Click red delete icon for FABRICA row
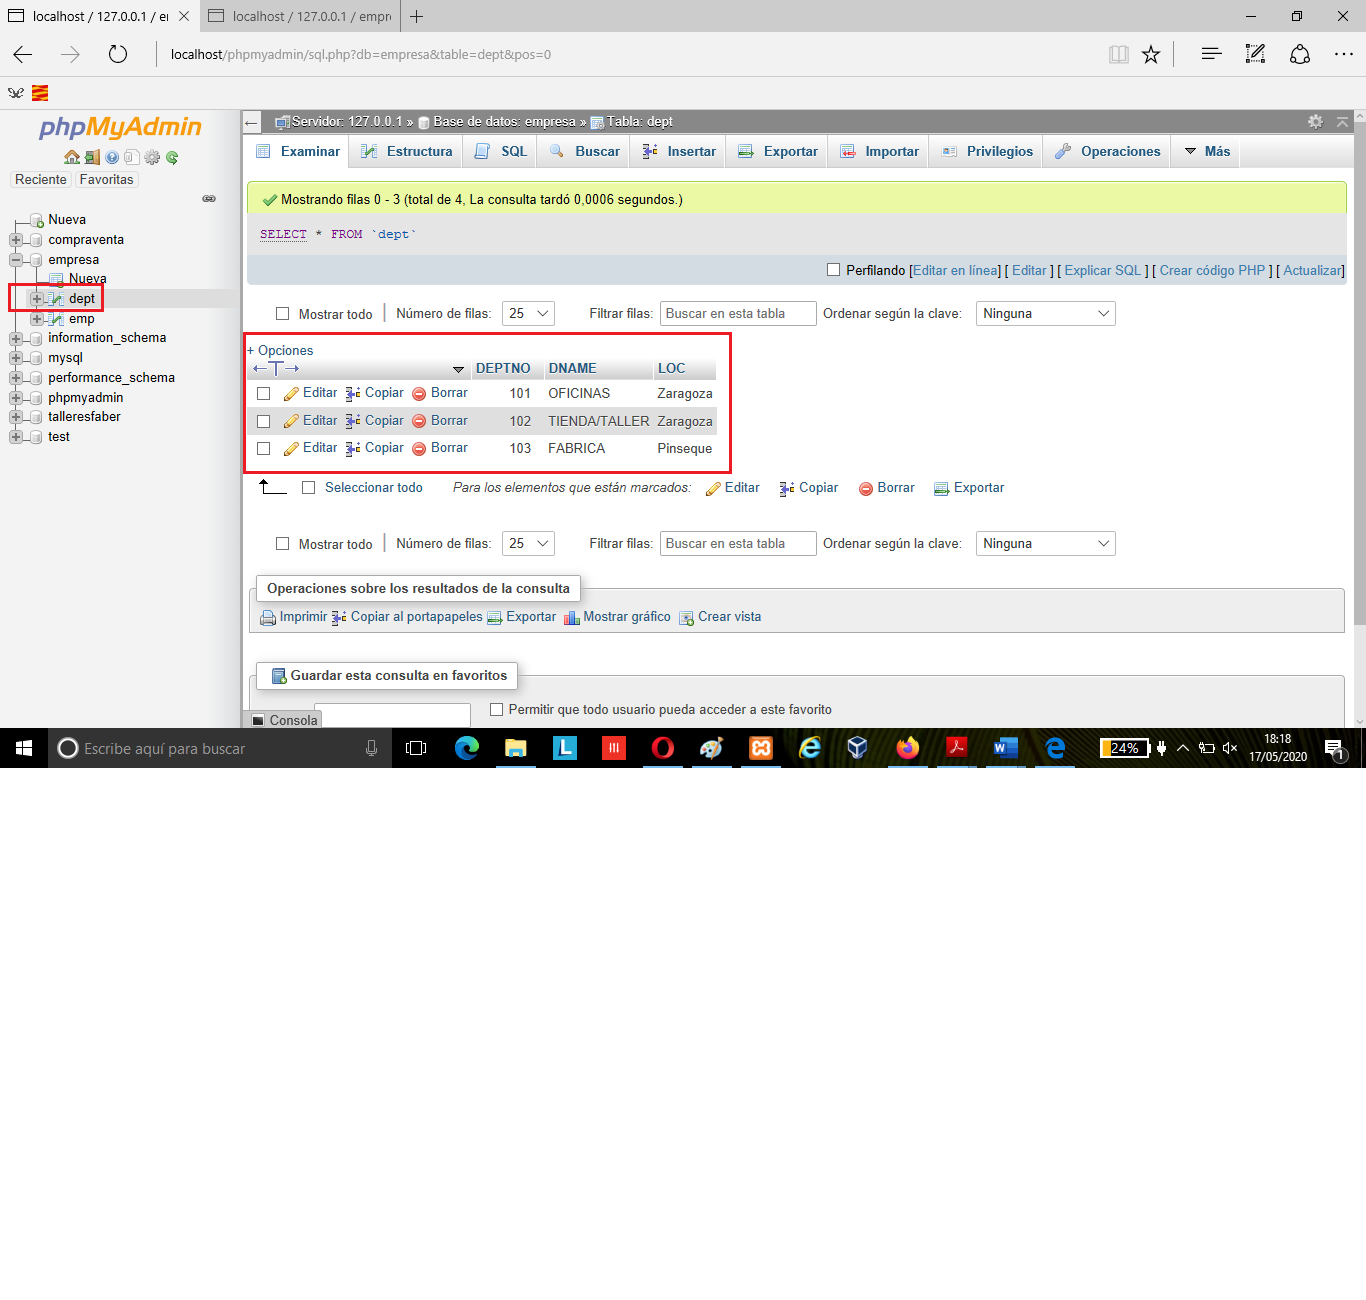The height and width of the screenshot is (1300, 1366). click(x=419, y=449)
